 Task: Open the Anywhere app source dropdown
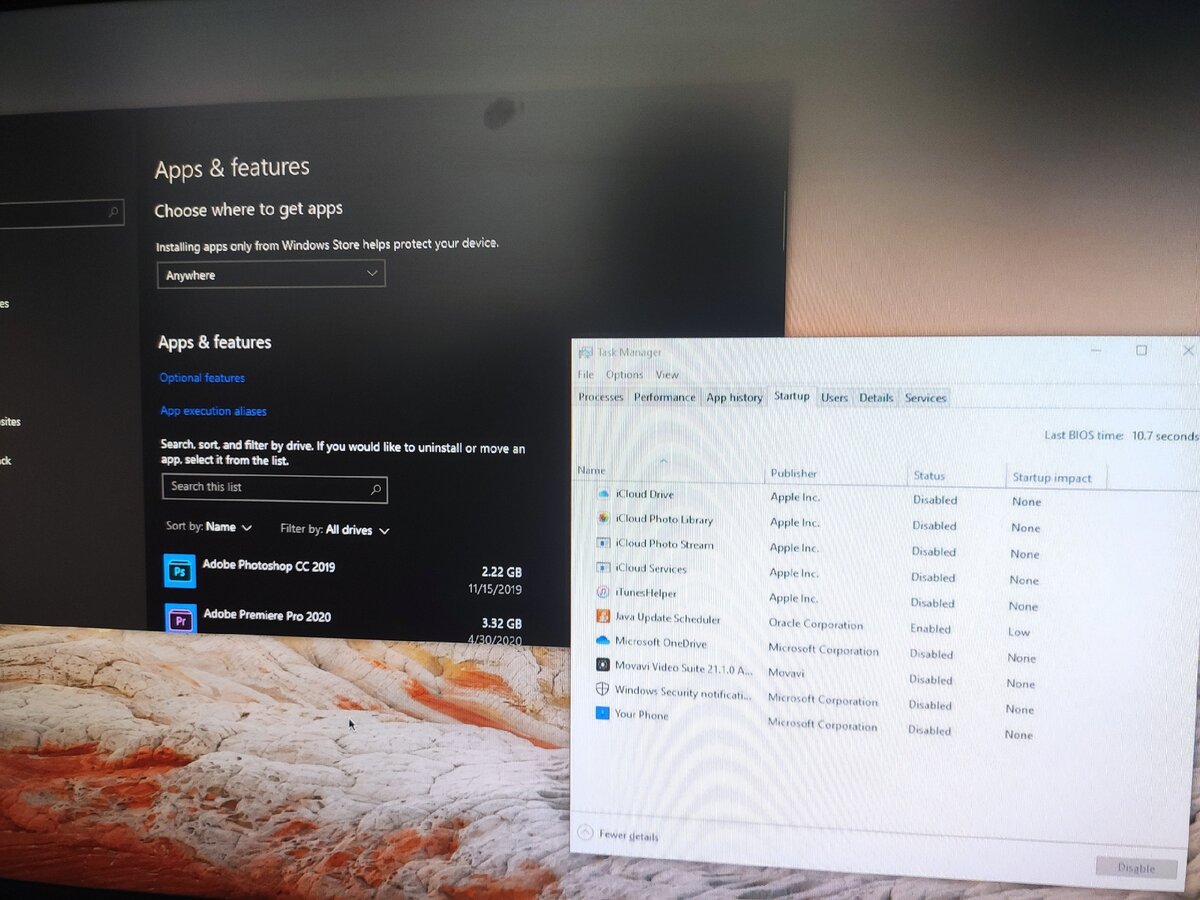click(x=271, y=274)
